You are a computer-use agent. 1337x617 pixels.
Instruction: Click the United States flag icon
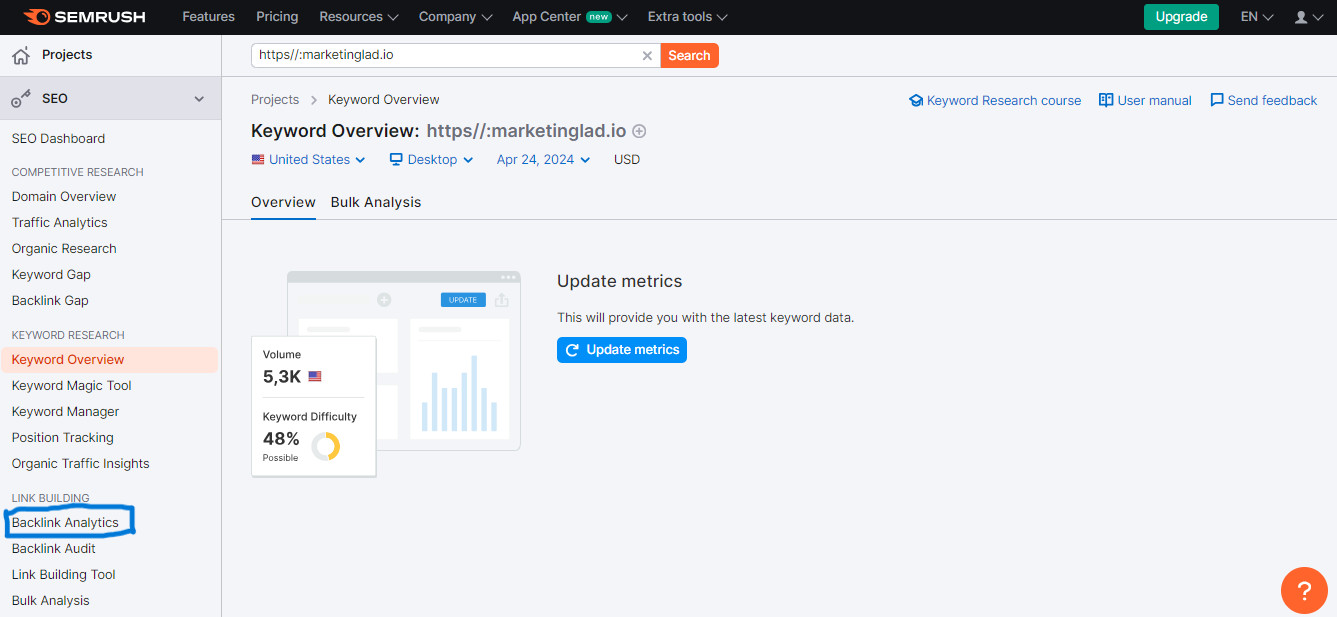[x=258, y=160]
